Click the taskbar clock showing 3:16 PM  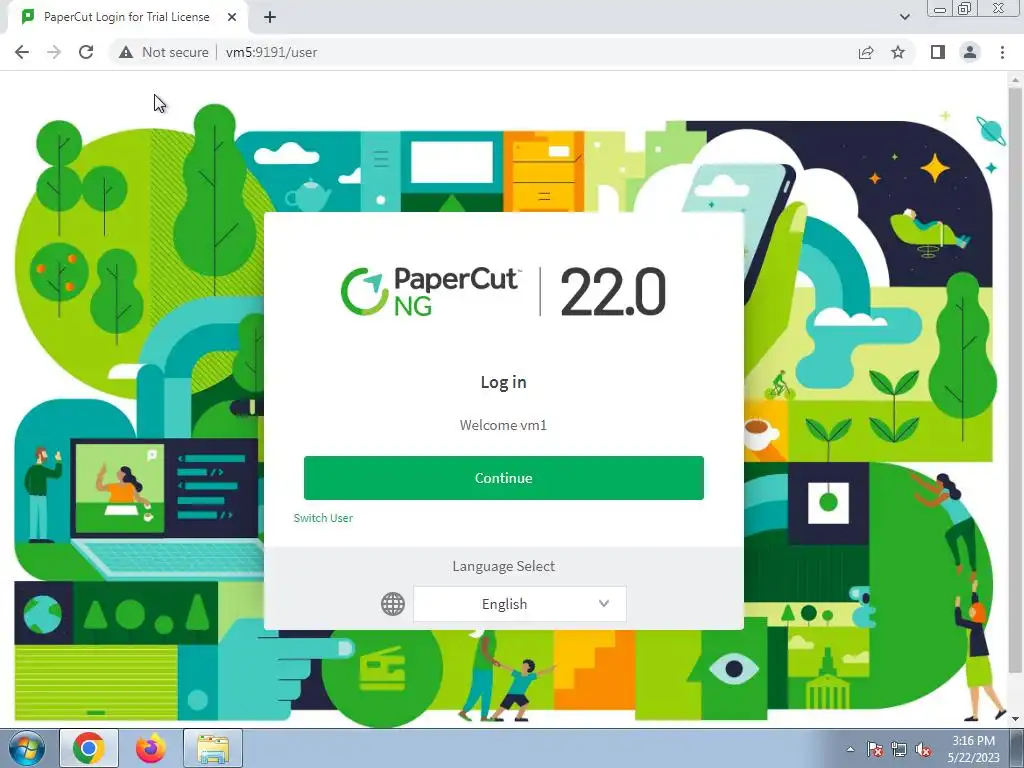coord(974,749)
